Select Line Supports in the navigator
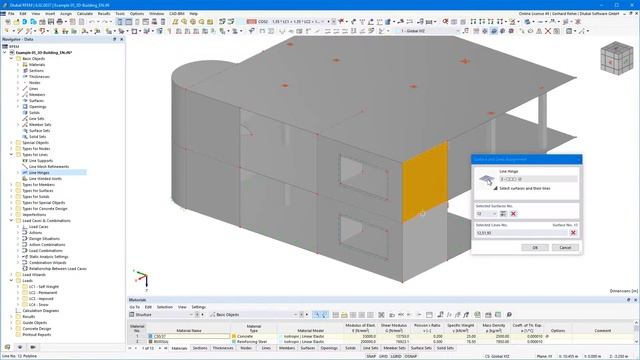Image resolution: width=640 pixels, height=360 pixels. 41,161
